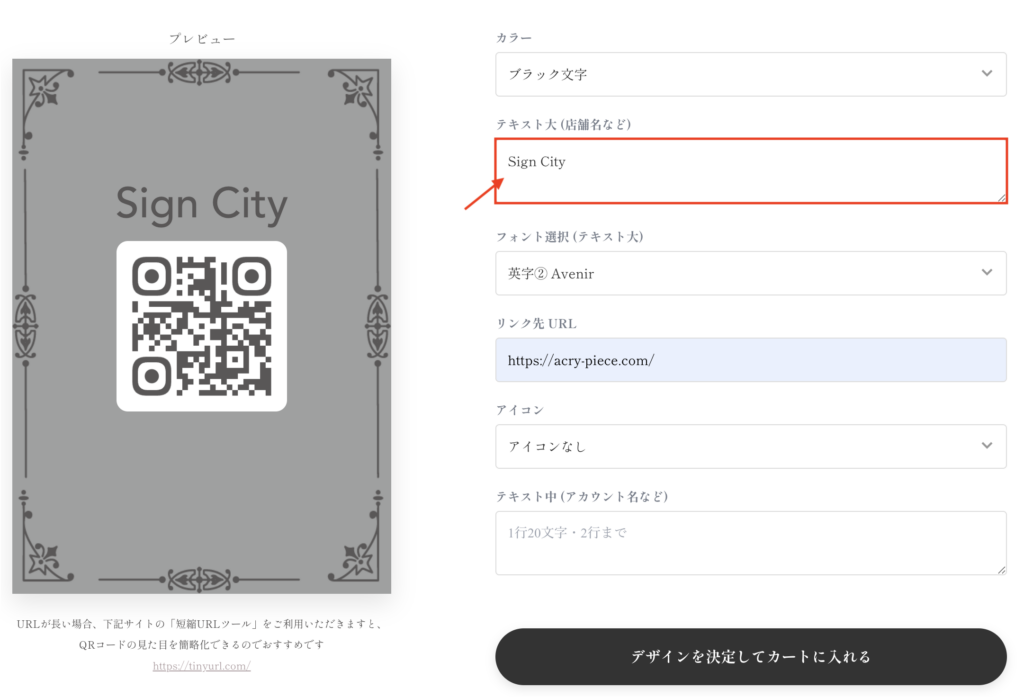Click the リンク先 URL input field
The height and width of the screenshot is (697, 1024).
click(x=750, y=360)
